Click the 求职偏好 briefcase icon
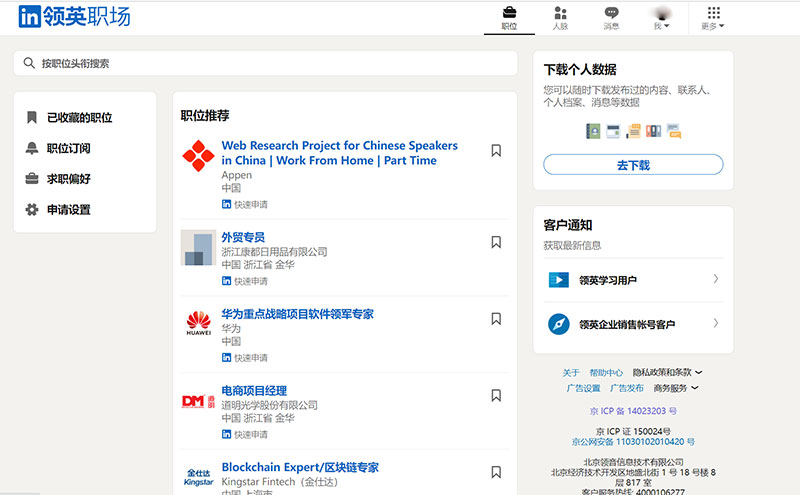 coord(32,179)
